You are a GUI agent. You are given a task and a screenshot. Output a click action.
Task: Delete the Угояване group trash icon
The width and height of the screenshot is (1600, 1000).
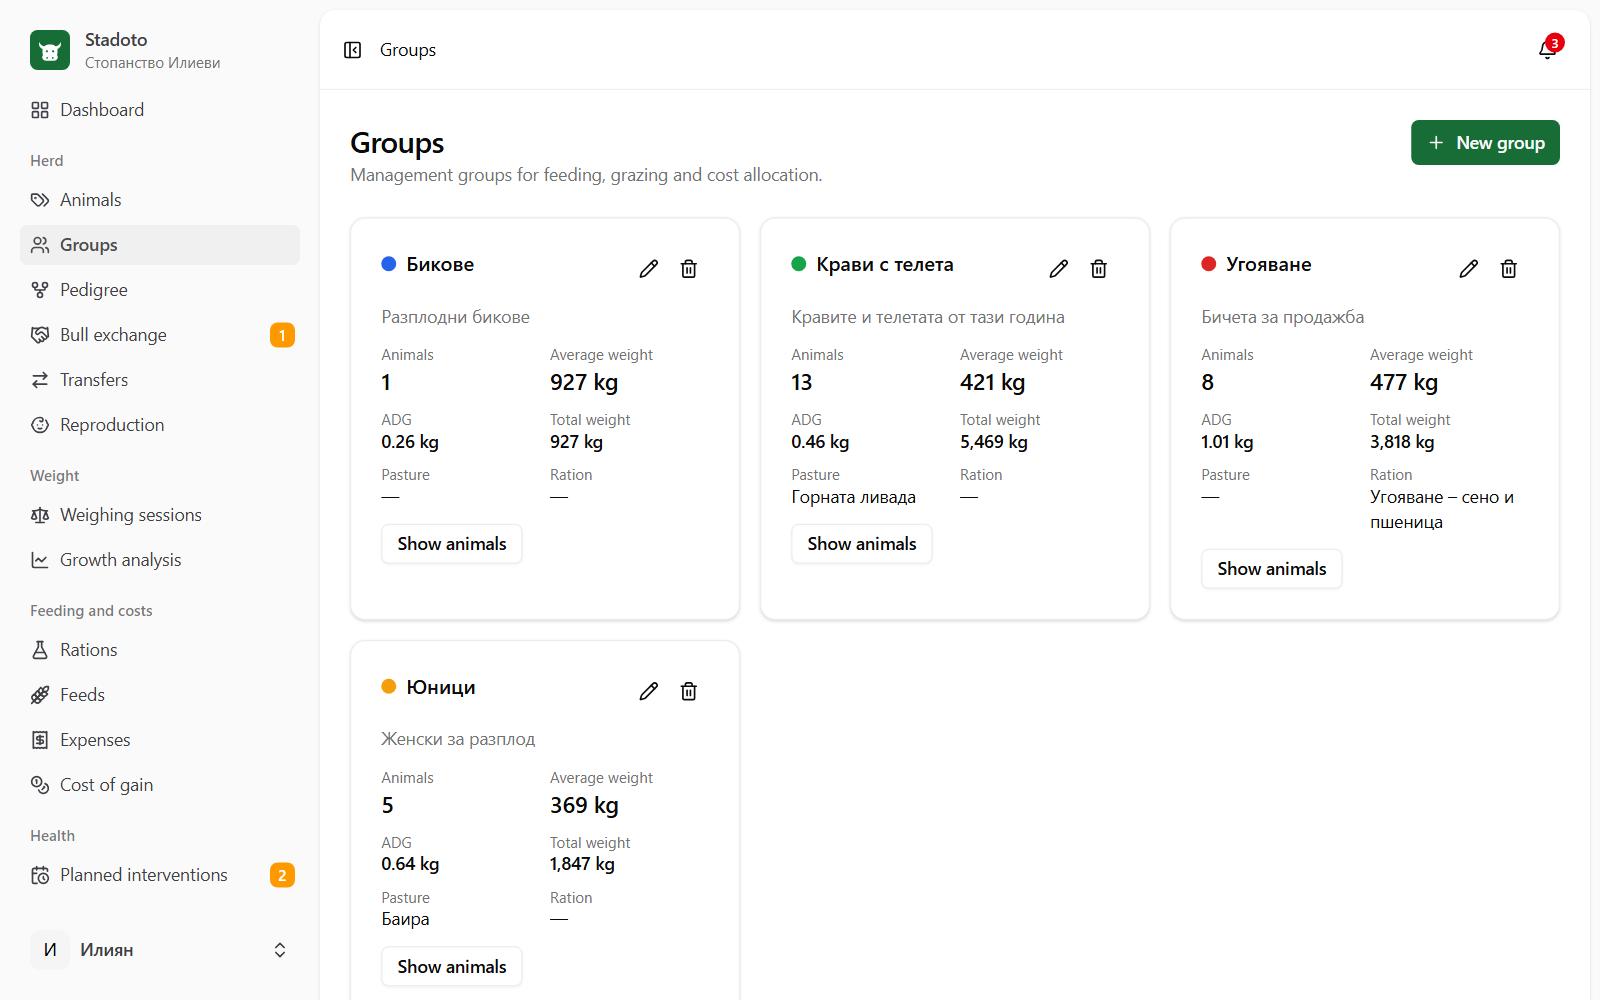(1509, 268)
